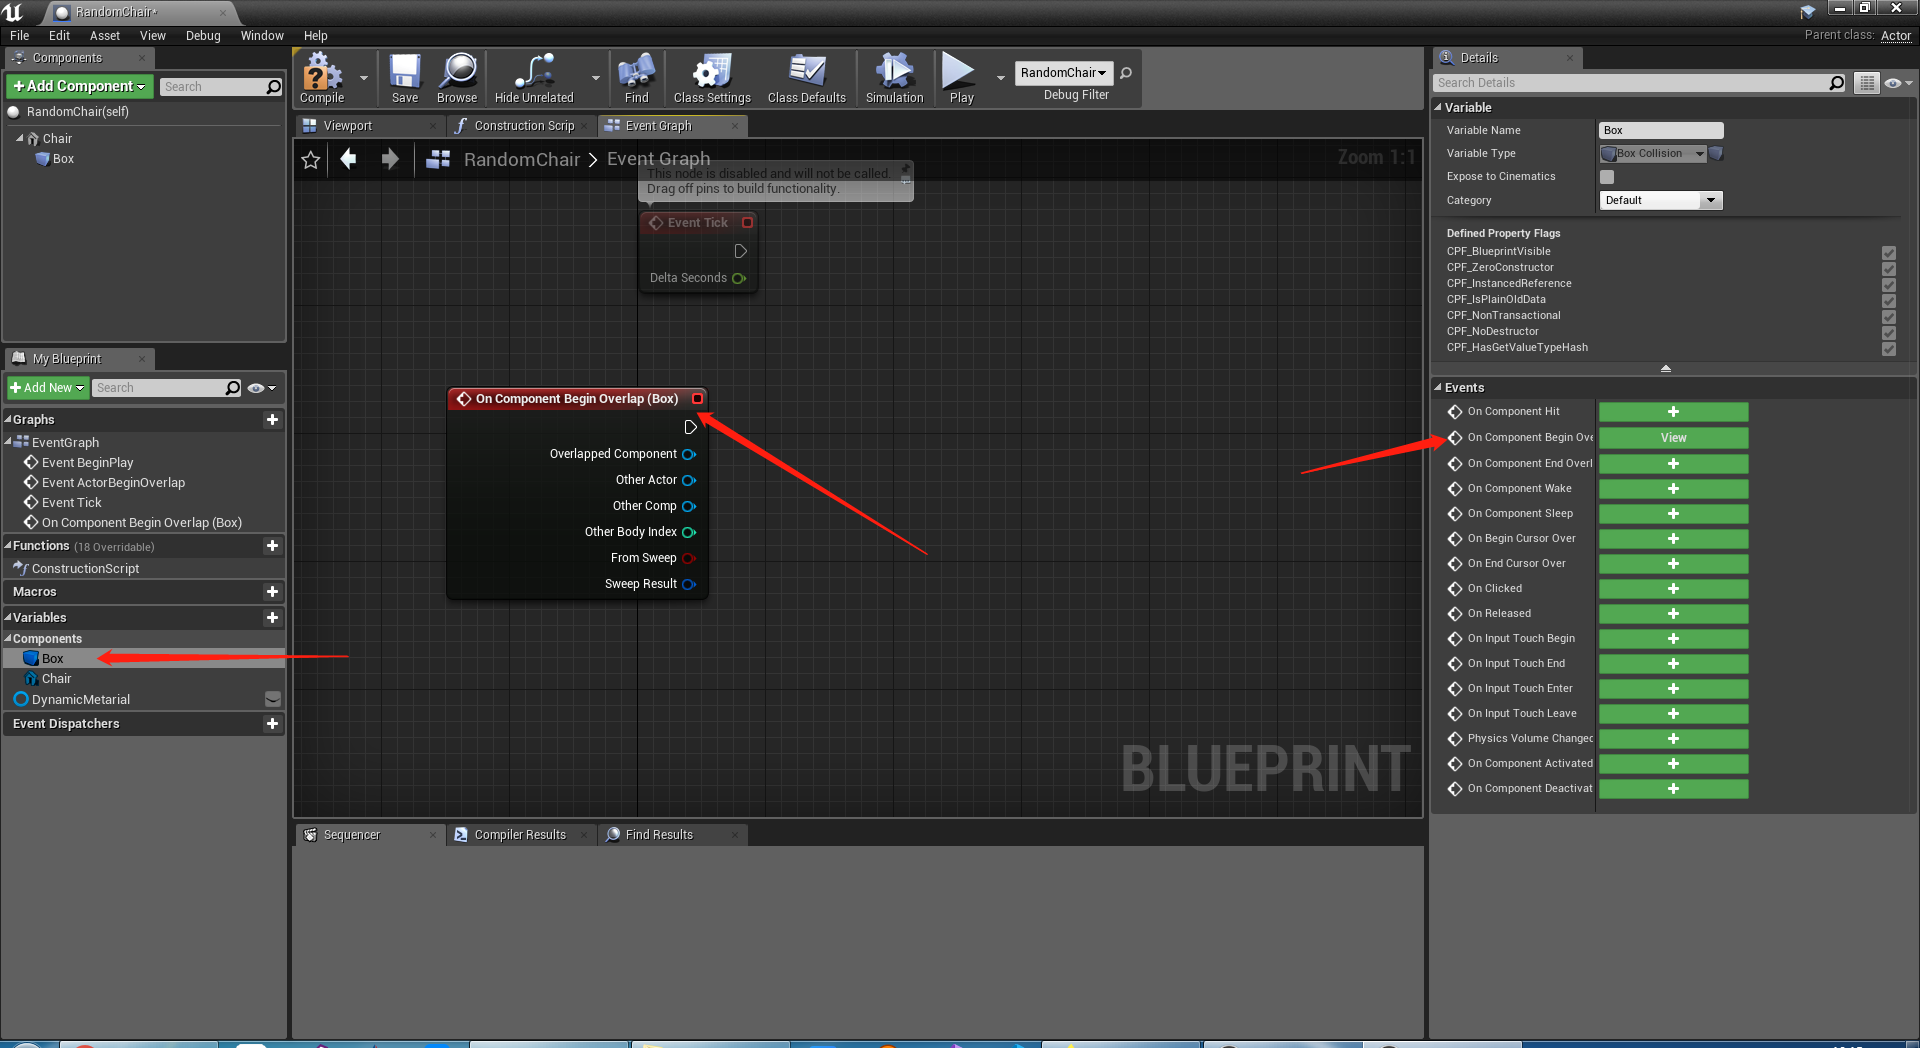This screenshot has width=1920, height=1048.
Task: Open the Find search in blueprint
Action: 636,78
